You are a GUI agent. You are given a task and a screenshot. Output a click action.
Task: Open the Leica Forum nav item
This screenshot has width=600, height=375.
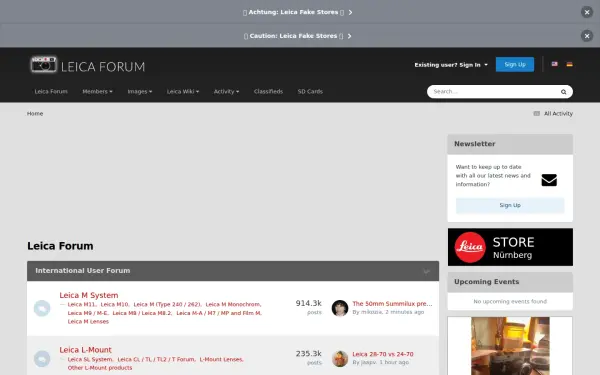click(51, 91)
